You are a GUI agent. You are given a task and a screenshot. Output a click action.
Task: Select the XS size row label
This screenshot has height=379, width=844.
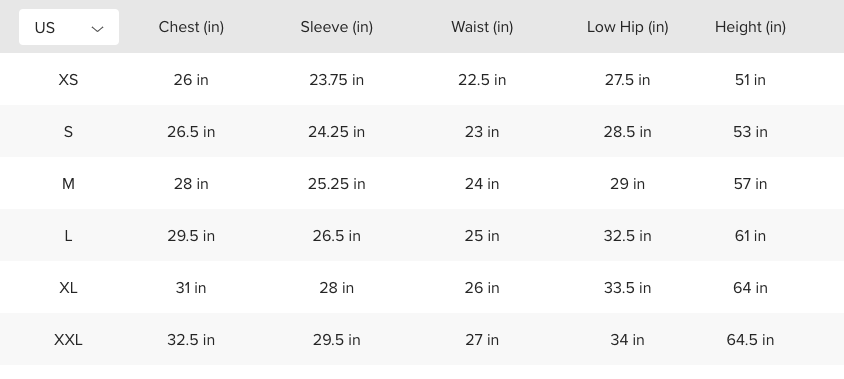coord(68,80)
